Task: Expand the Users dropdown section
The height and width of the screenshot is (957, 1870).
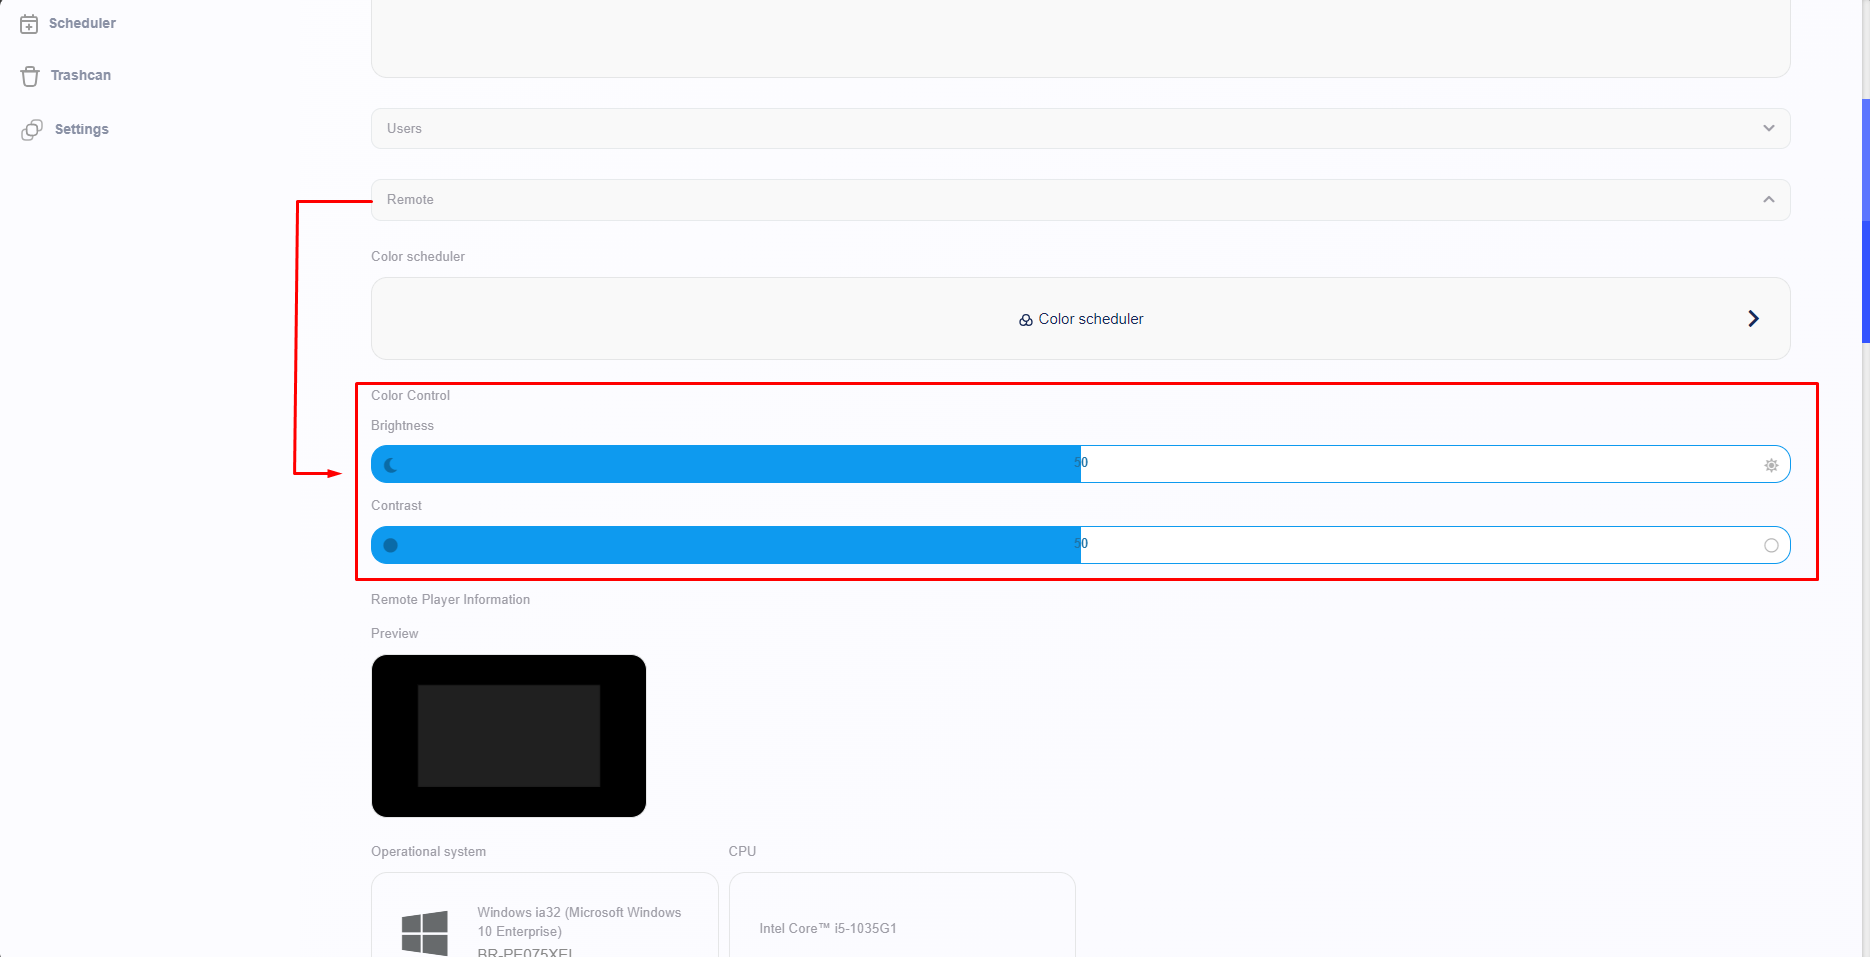Action: pyautogui.click(x=1080, y=129)
